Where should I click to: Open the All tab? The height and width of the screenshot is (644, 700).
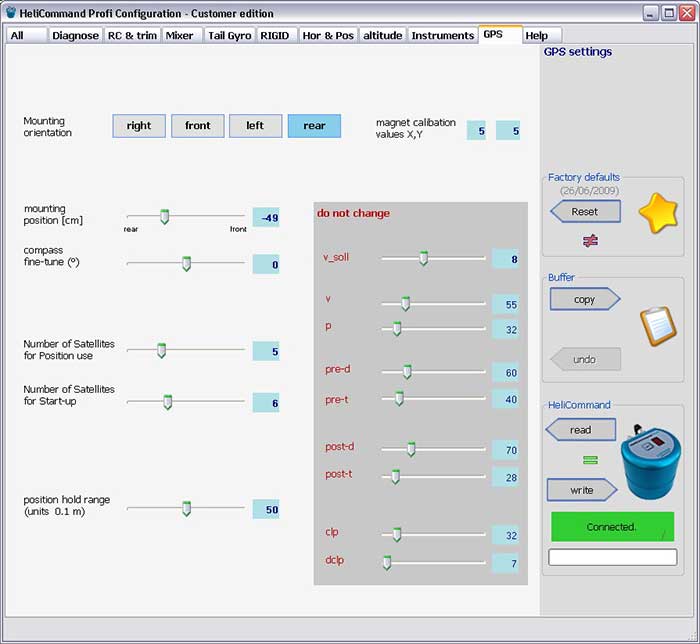click(26, 35)
